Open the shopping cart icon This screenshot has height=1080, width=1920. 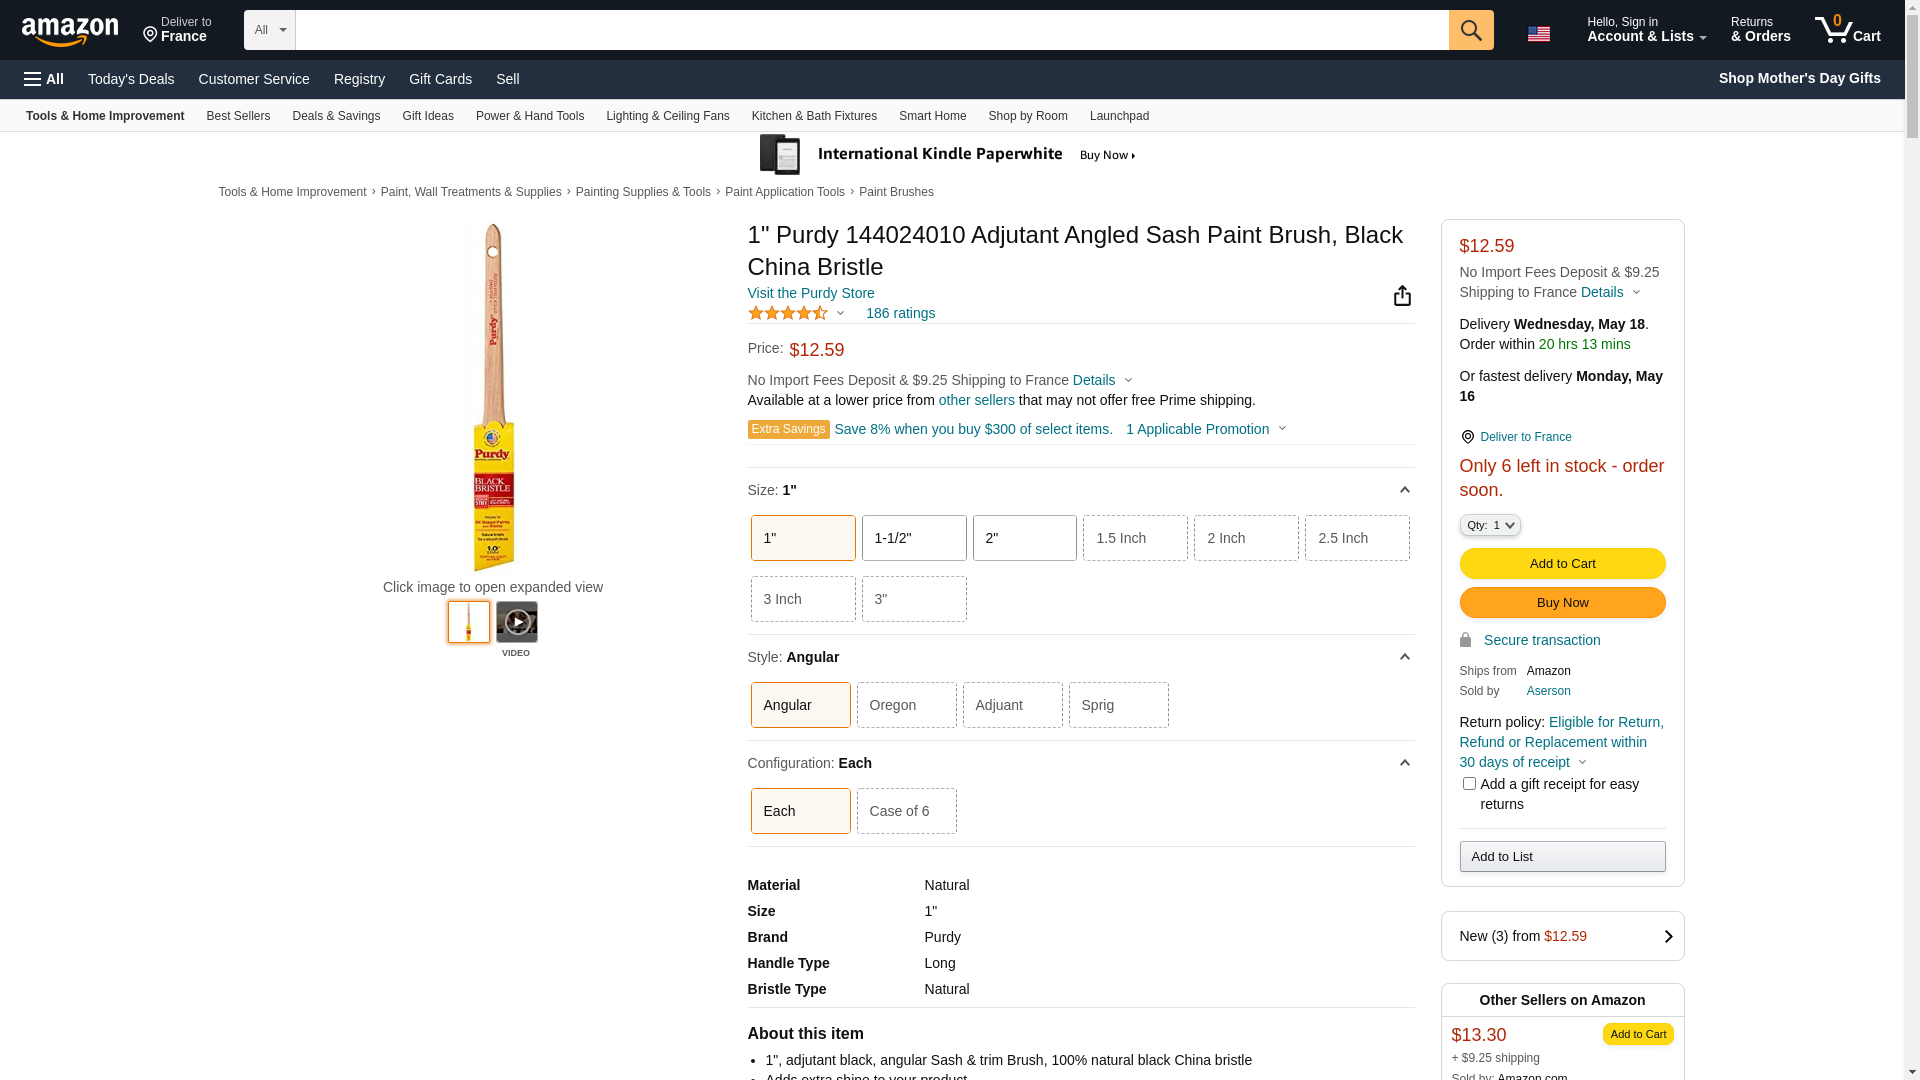1847,30
